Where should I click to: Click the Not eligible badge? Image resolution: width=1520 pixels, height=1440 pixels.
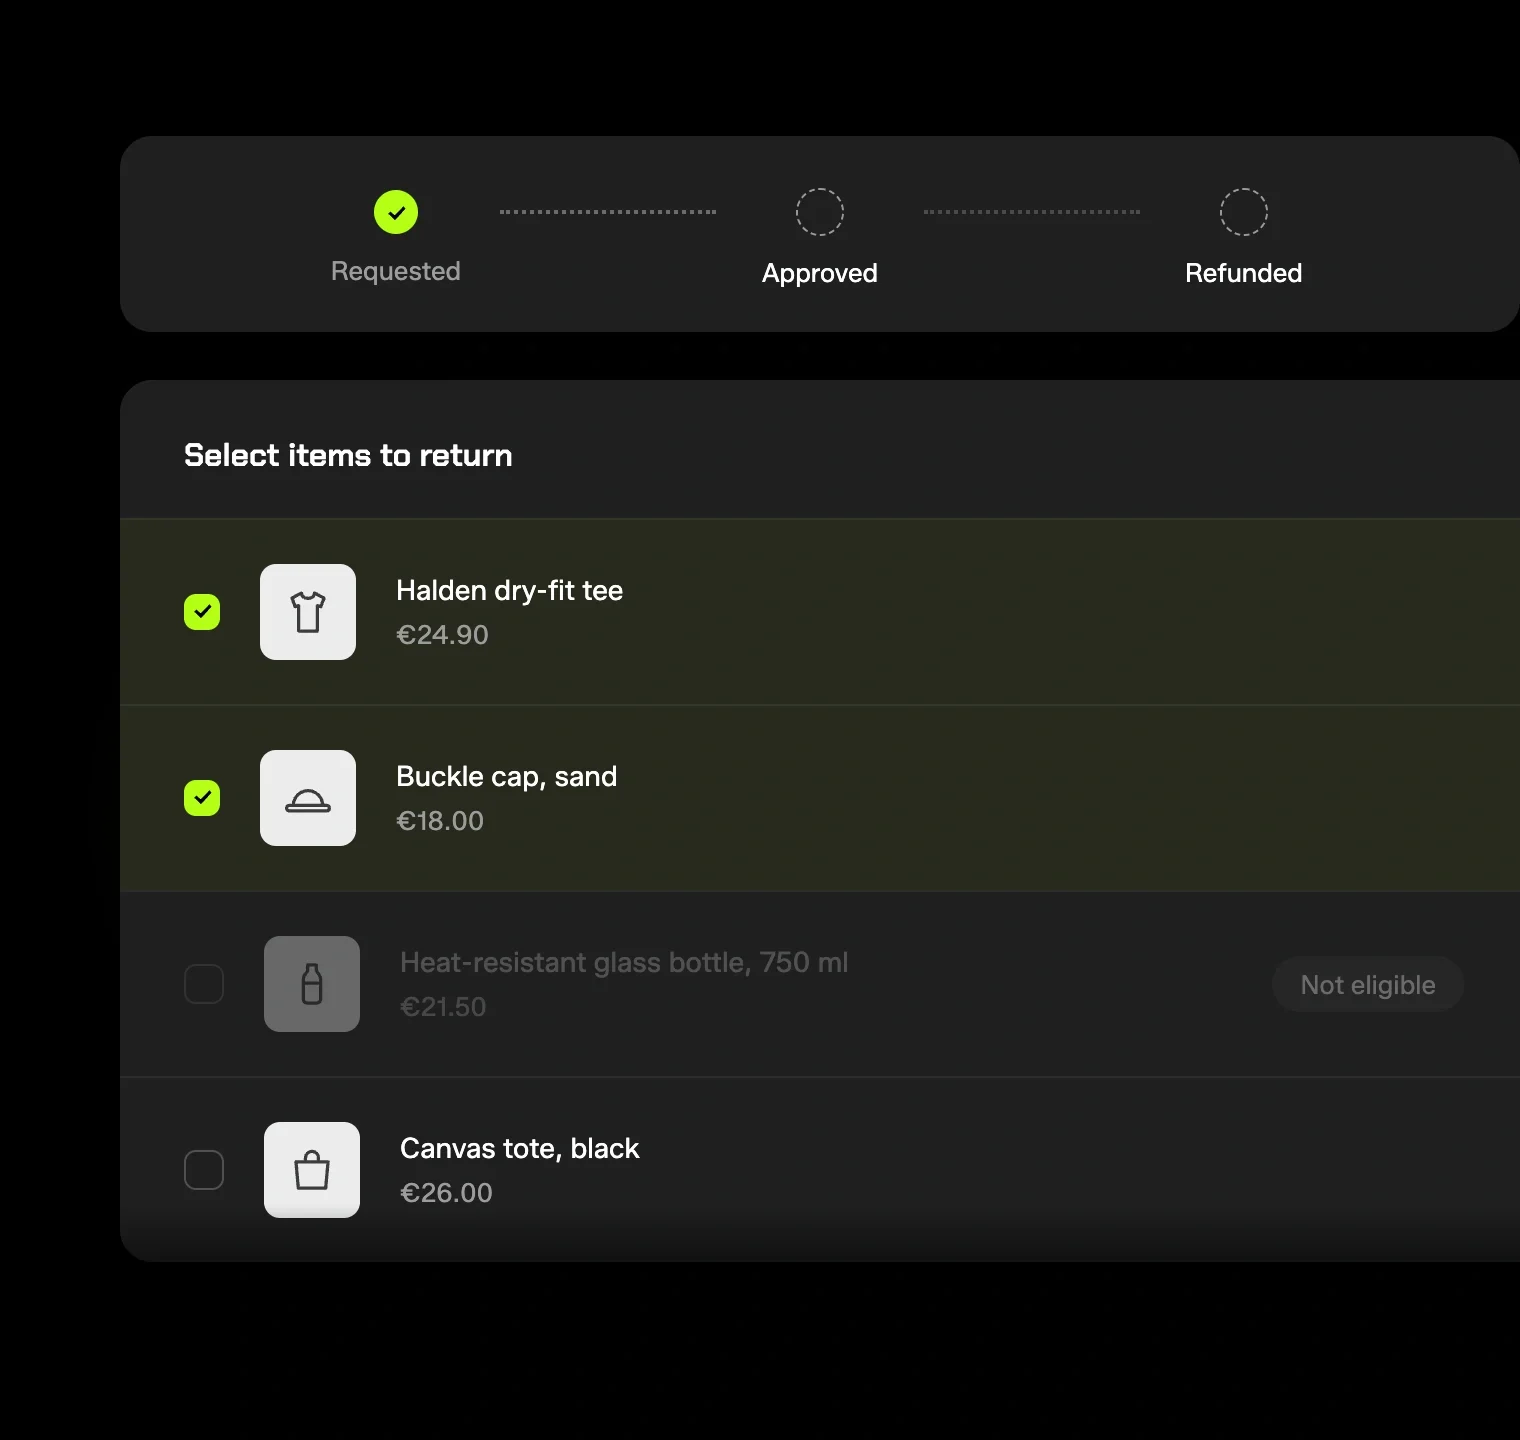[x=1368, y=985]
